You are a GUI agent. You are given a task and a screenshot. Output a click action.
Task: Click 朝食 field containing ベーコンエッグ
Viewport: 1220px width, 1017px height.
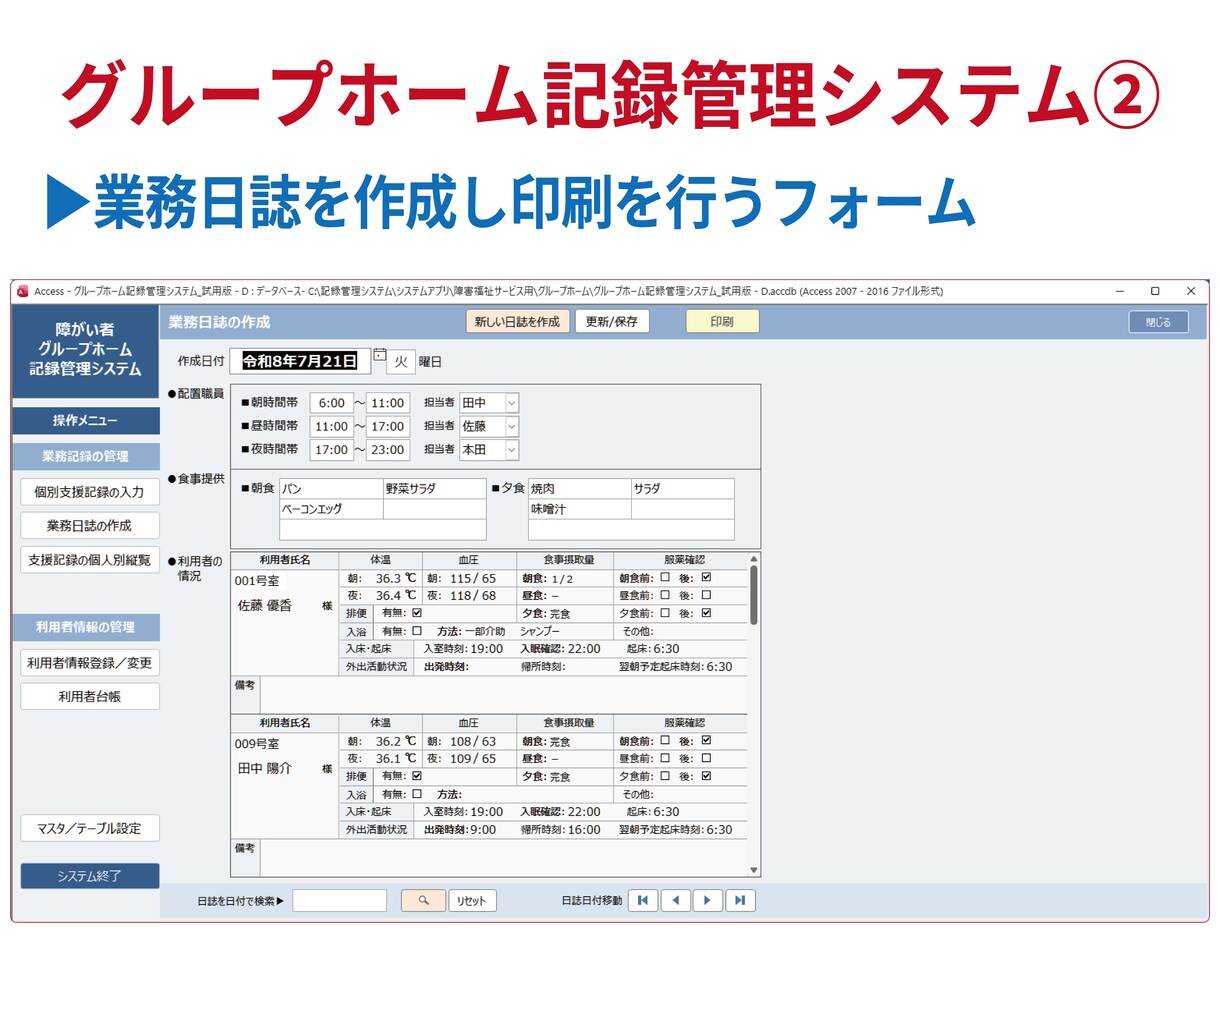(331, 509)
